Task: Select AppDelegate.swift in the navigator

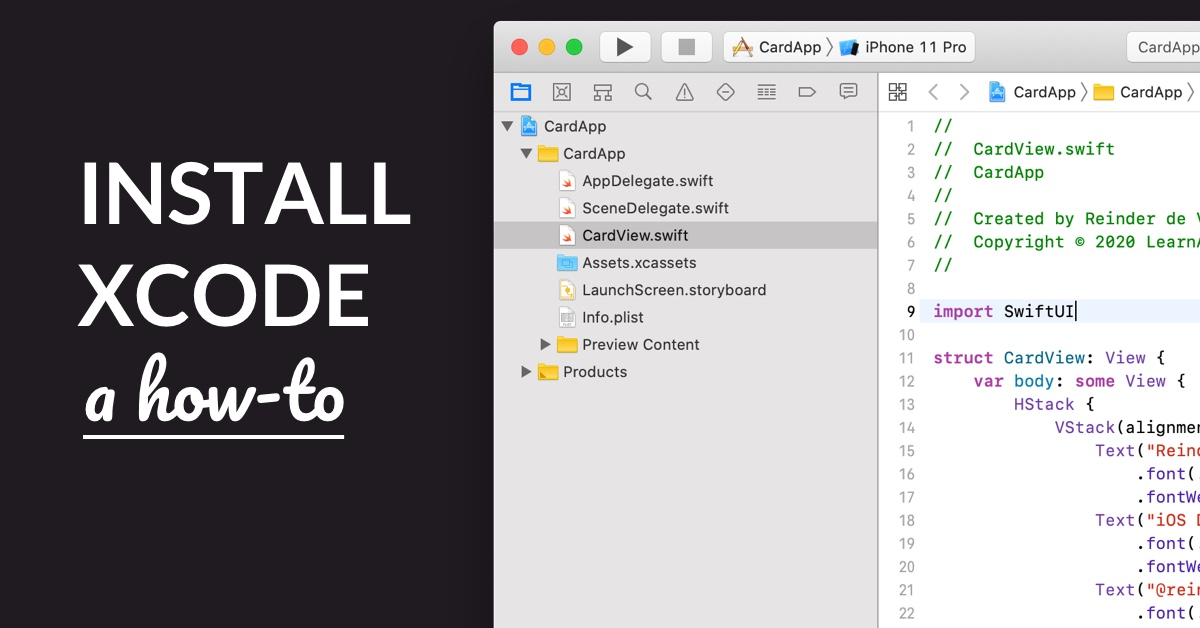Action: point(648,181)
